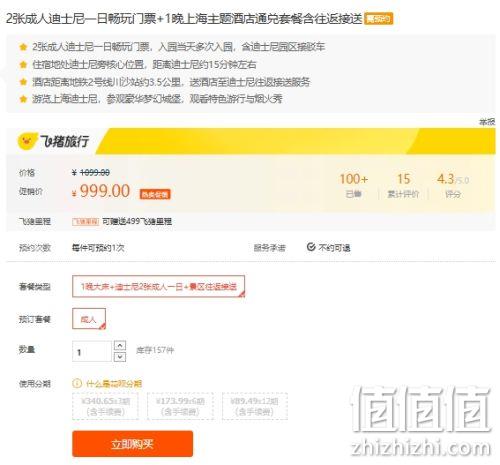Click the orange sale badge beside ¥999.00
The width and height of the screenshot is (500, 465).
click(x=155, y=194)
